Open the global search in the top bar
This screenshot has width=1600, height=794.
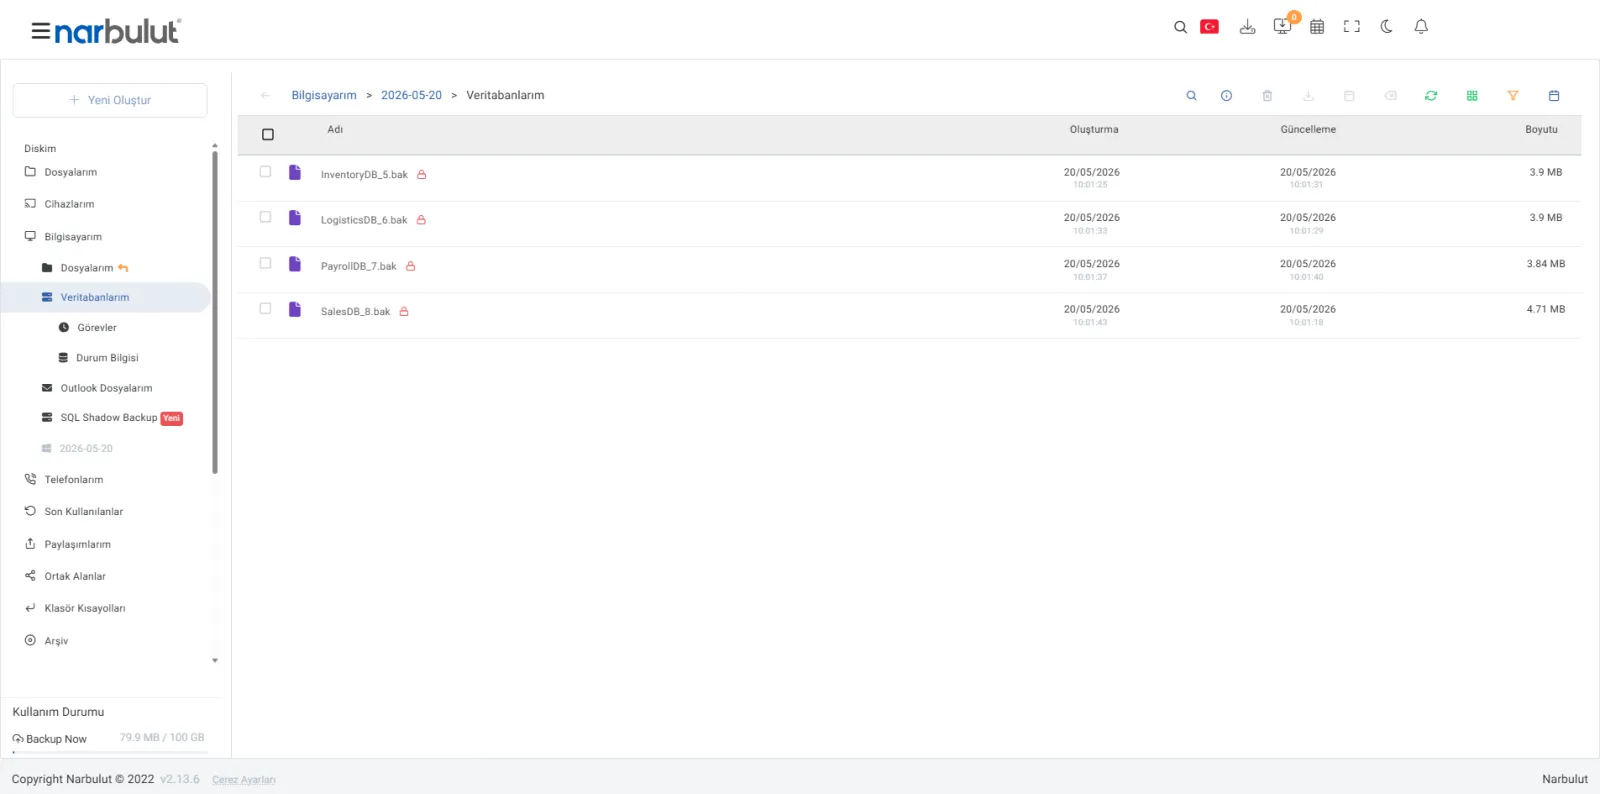1180,27
